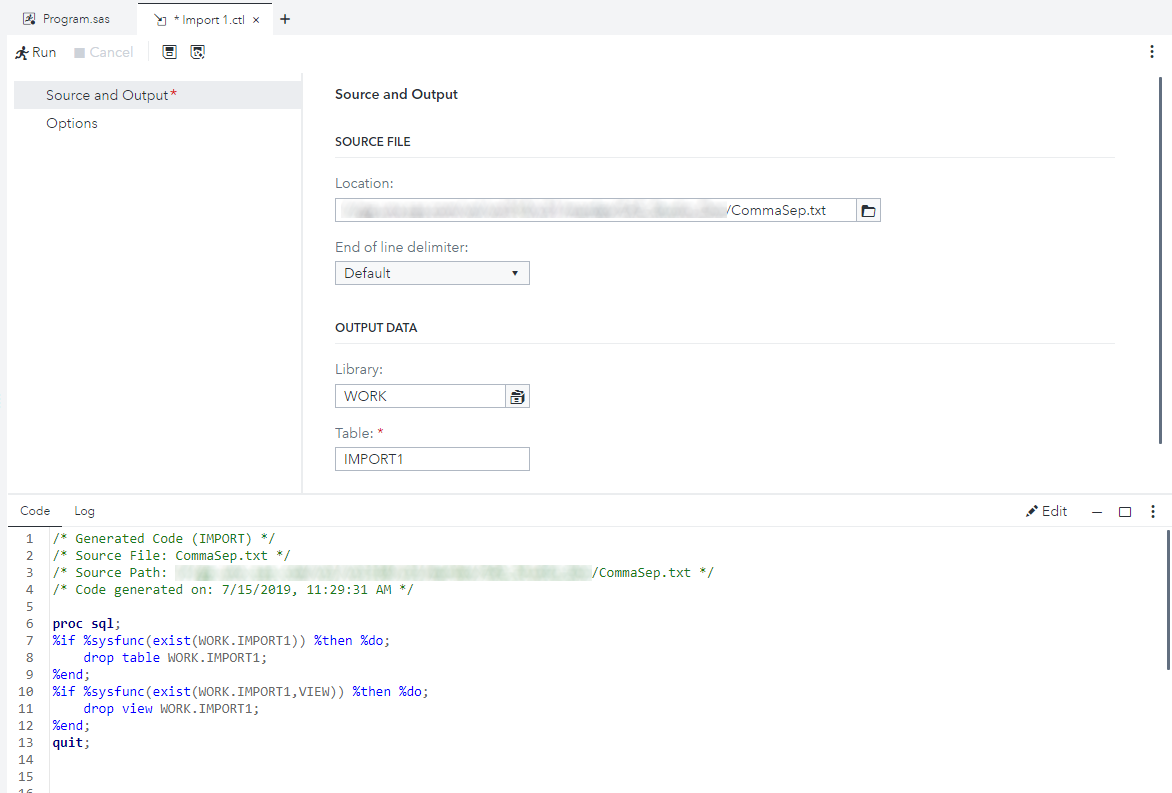Click the Library input field
Viewport: 1172px width, 793px height.
(419, 397)
